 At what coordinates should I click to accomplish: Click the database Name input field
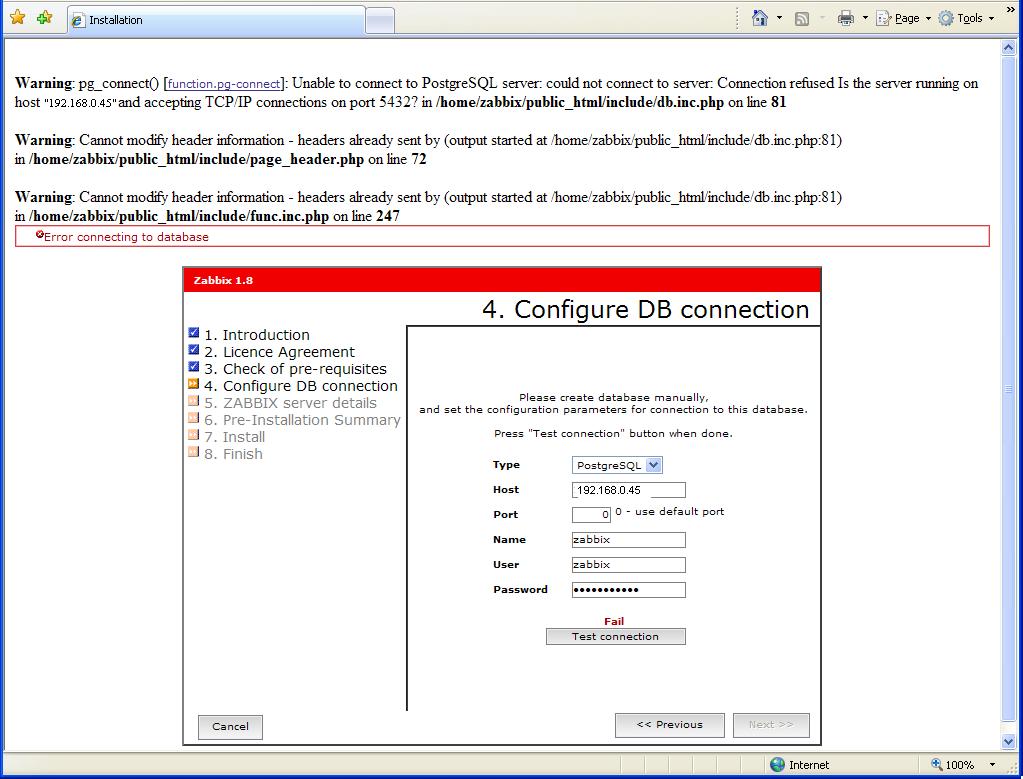point(629,540)
